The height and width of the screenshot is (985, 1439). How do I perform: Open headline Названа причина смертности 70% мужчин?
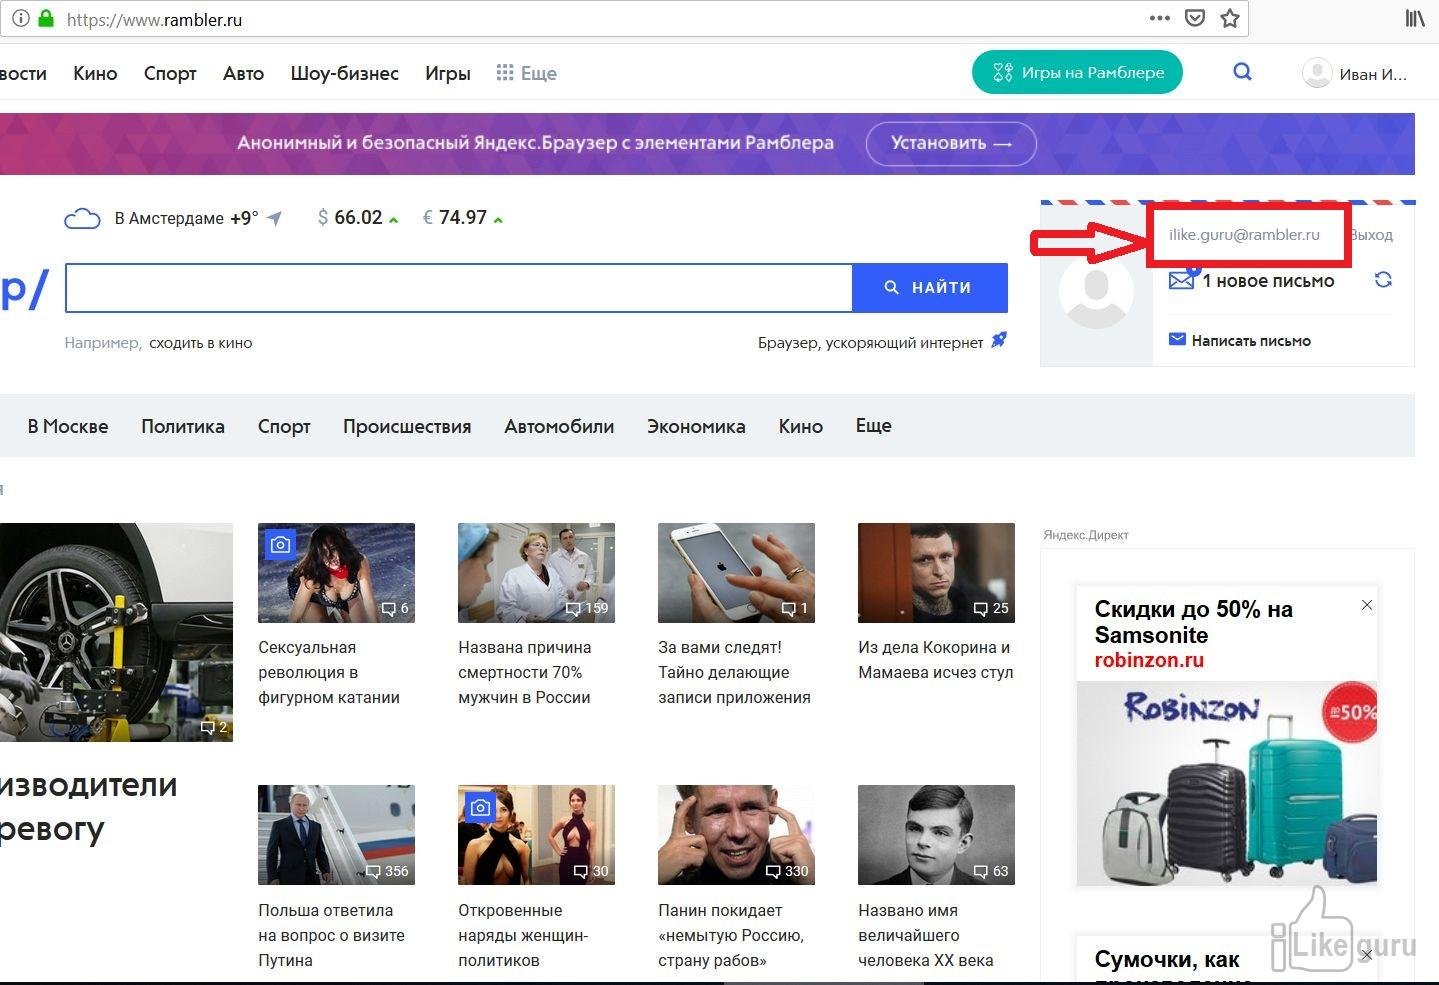[525, 672]
